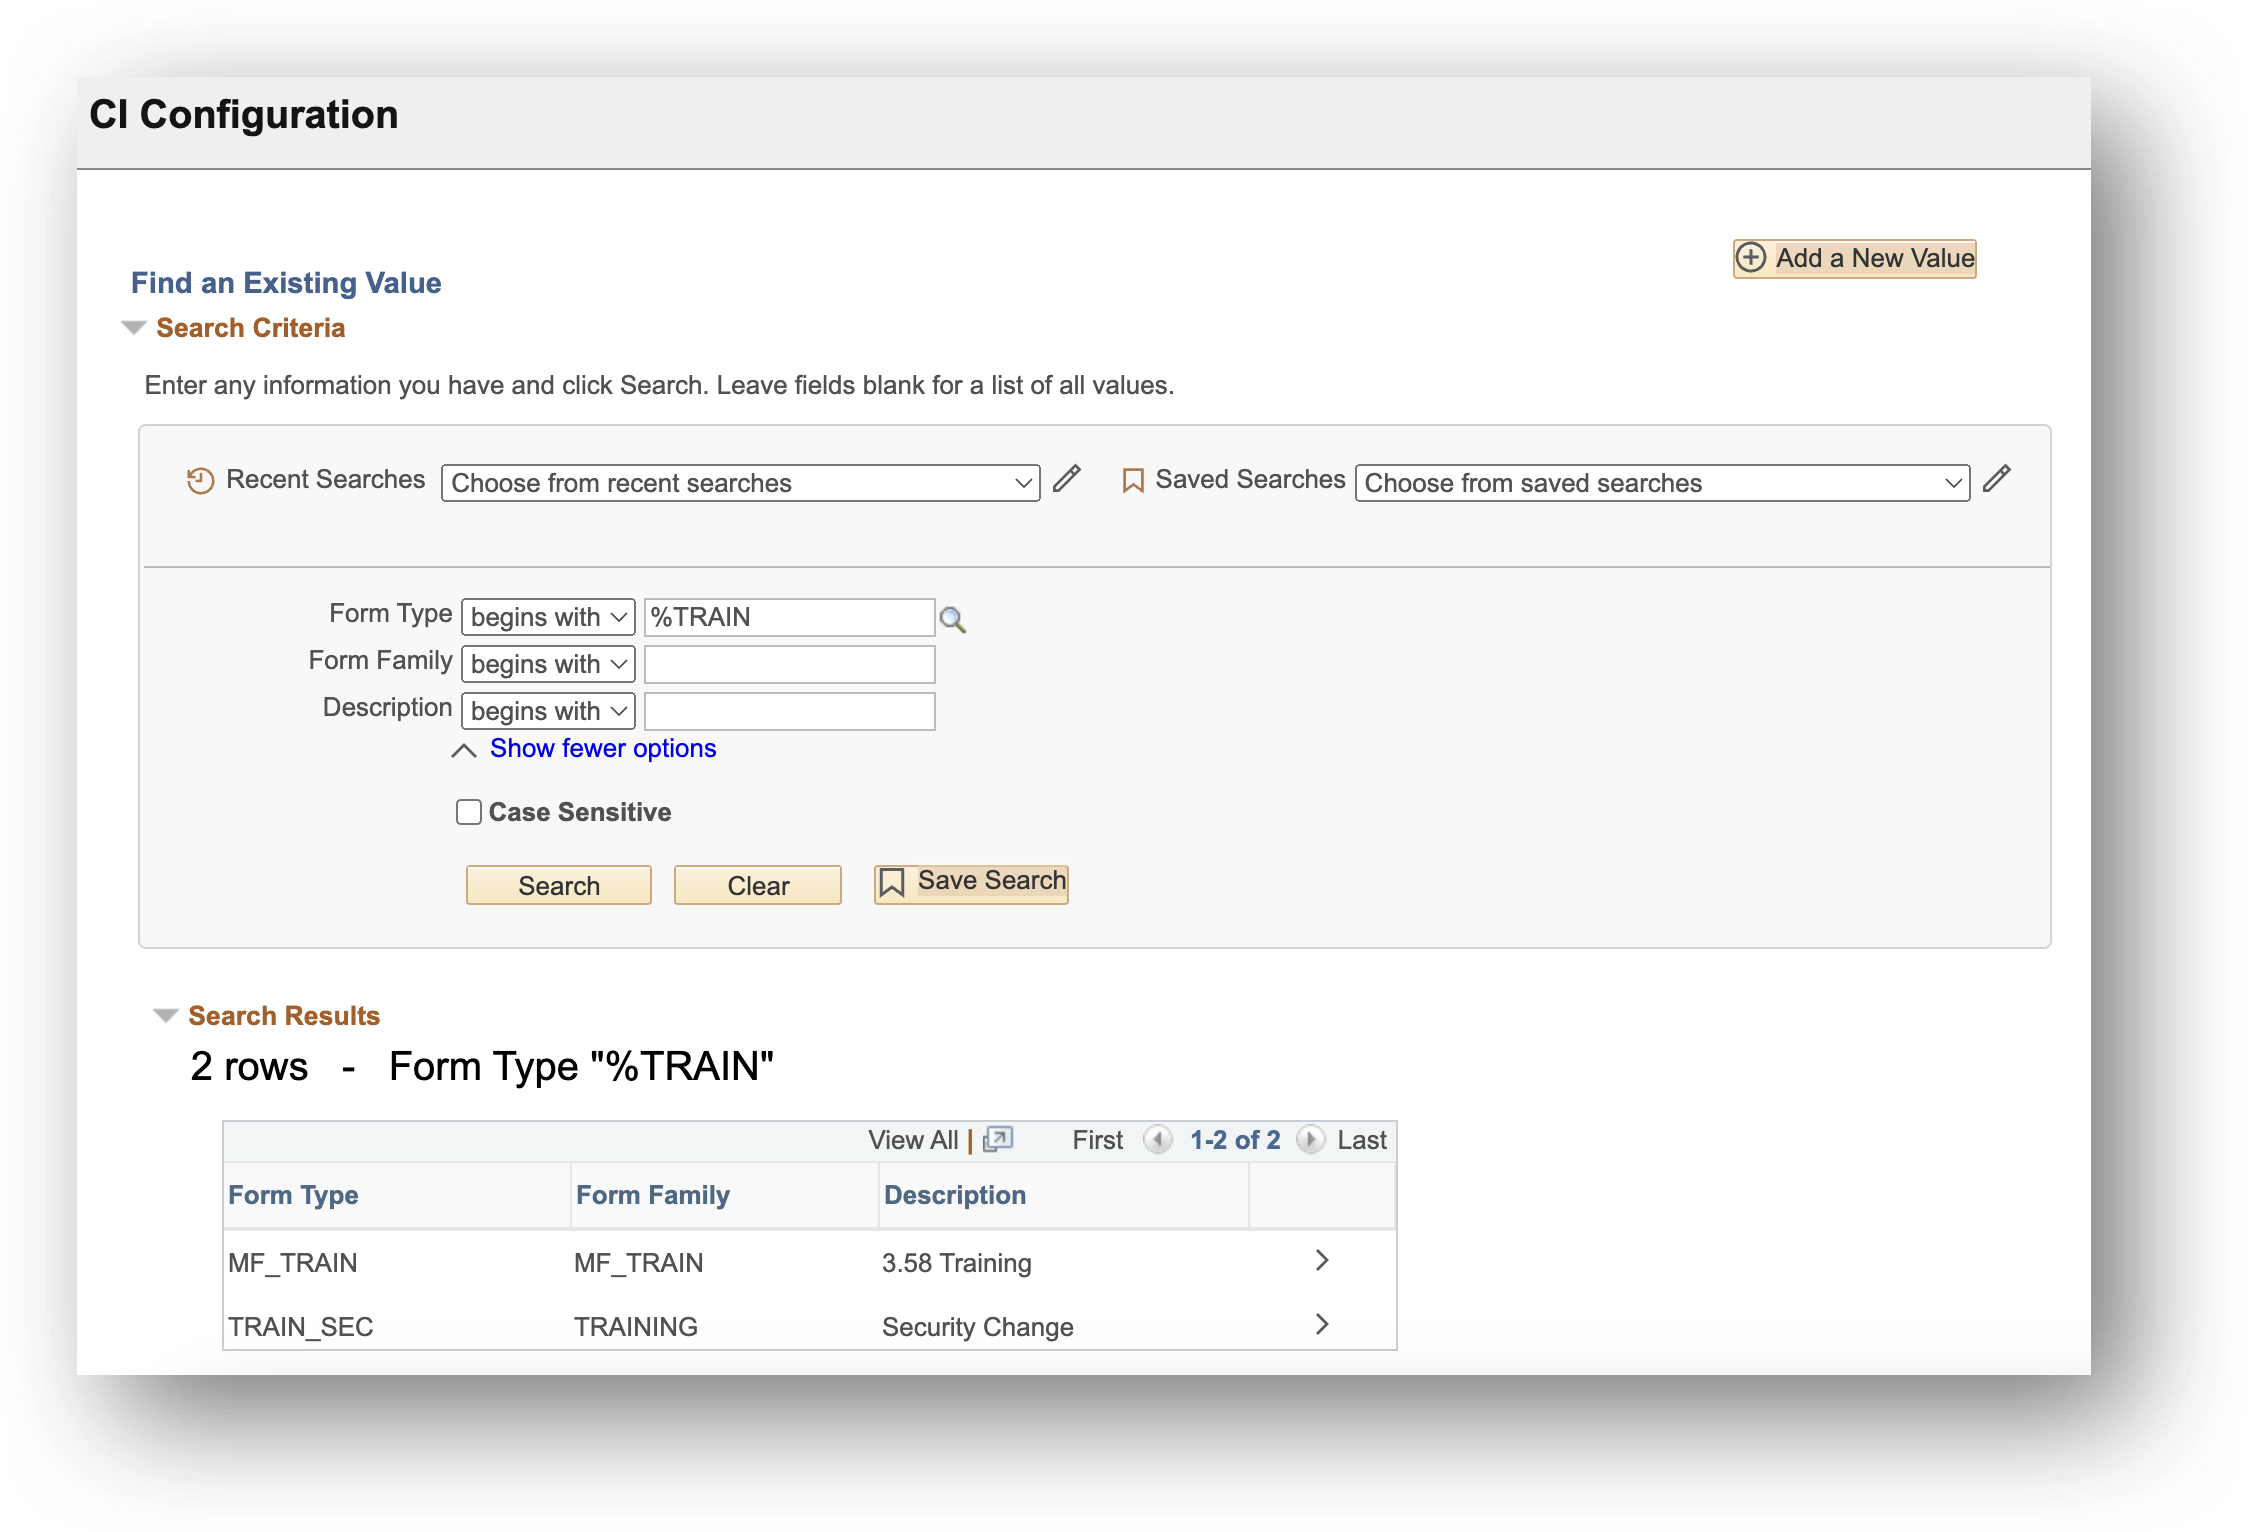The width and height of the screenshot is (2248, 1532).
Task: Click the TRAINING form family cell
Action: click(x=636, y=1327)
